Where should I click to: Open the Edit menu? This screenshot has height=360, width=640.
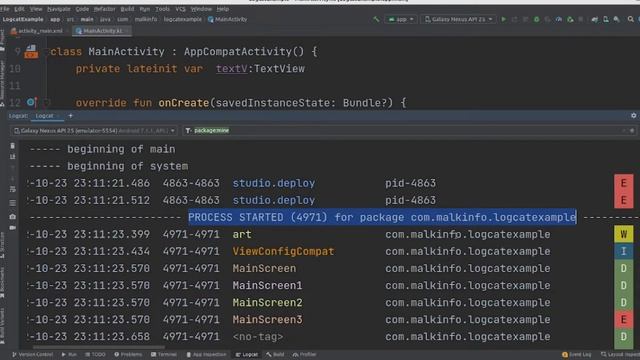(19, 9)
